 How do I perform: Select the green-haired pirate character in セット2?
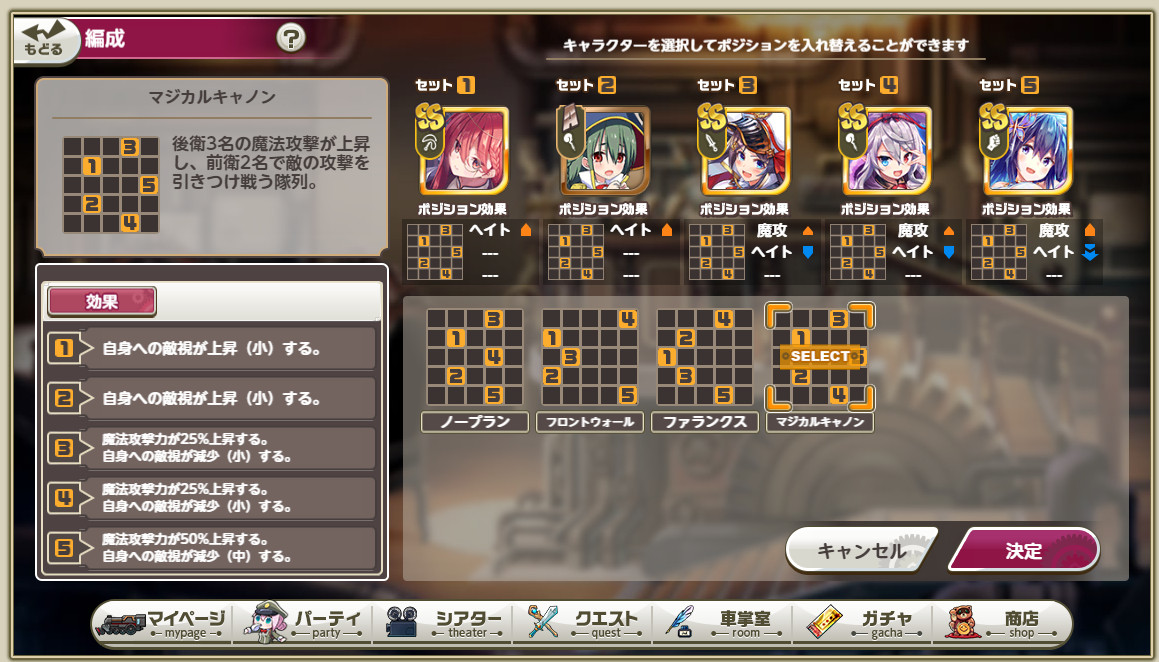click(605, 151)
